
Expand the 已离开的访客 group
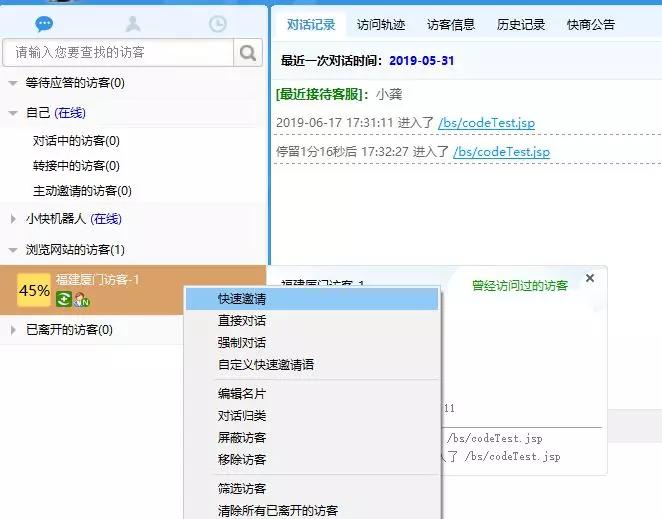(x=12, y=330)
